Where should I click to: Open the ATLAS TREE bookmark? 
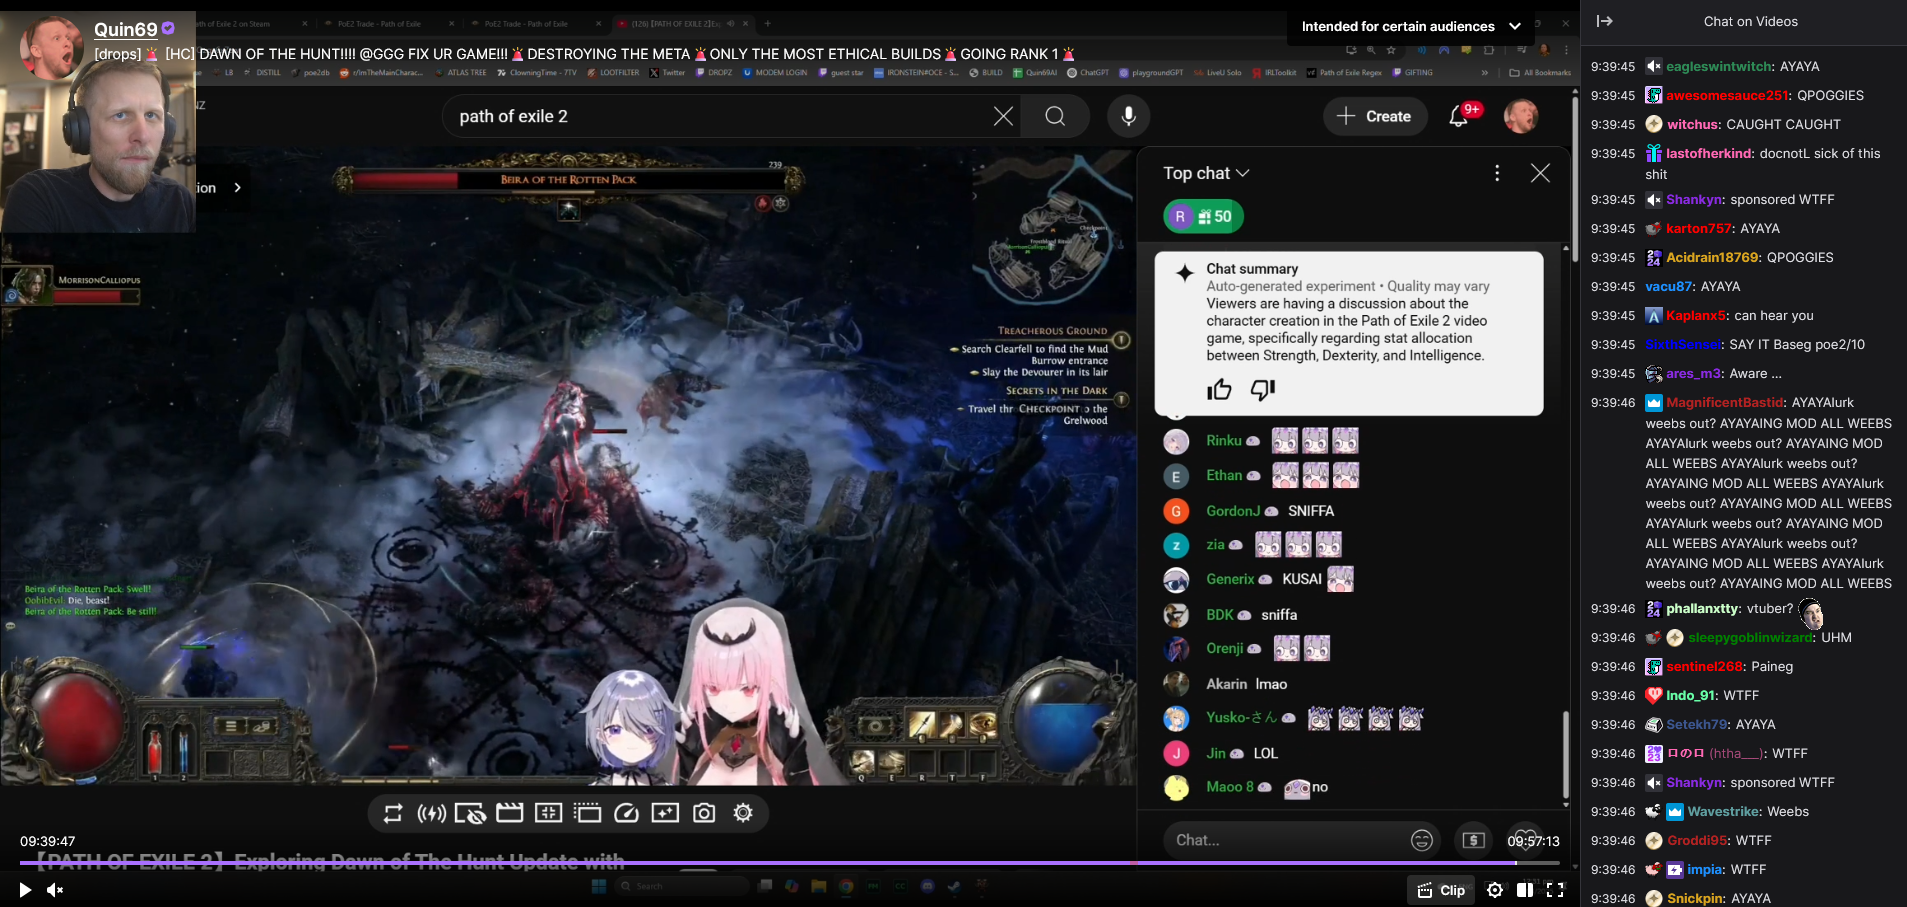coord(461,73)
